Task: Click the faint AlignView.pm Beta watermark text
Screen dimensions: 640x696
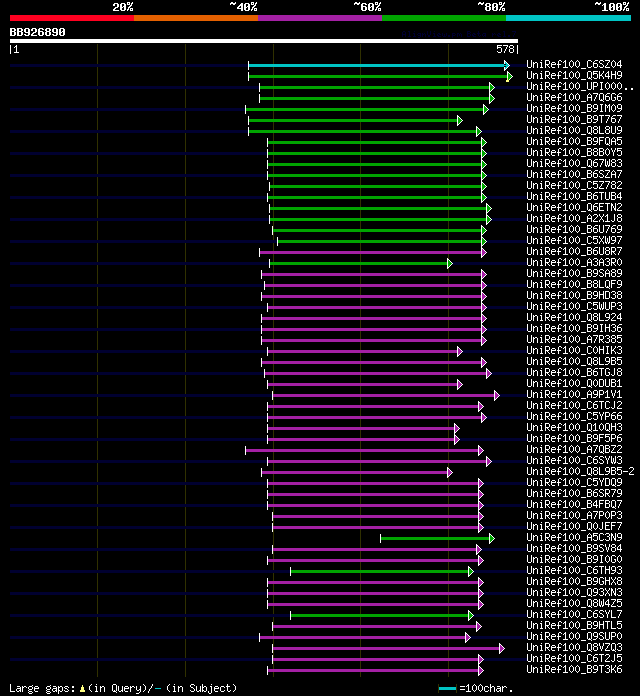Action: (x=459, y=34)
